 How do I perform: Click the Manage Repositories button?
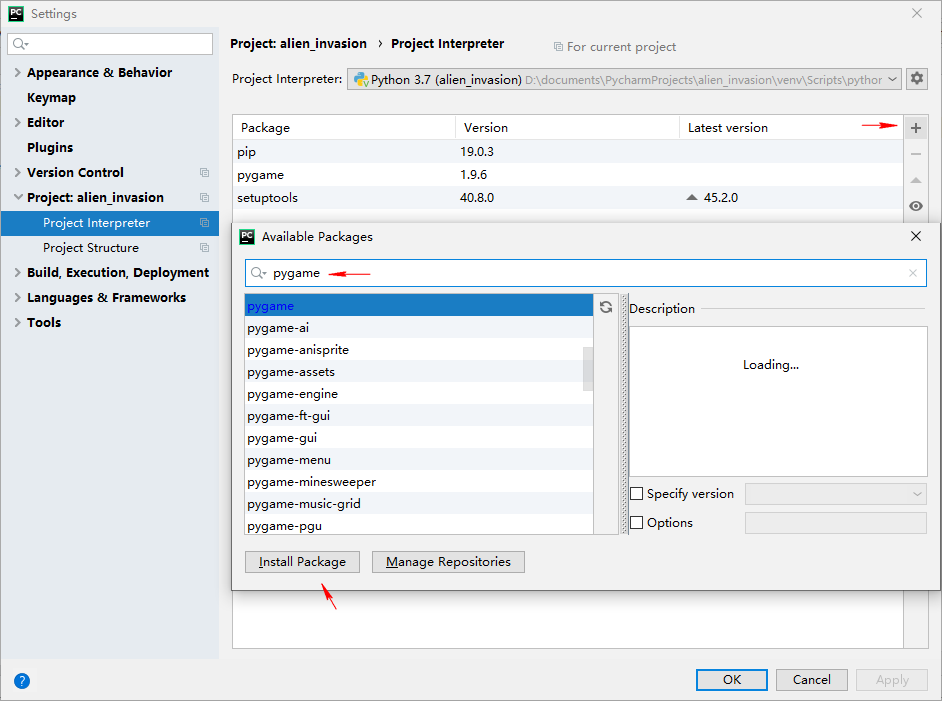click(448, 562)
